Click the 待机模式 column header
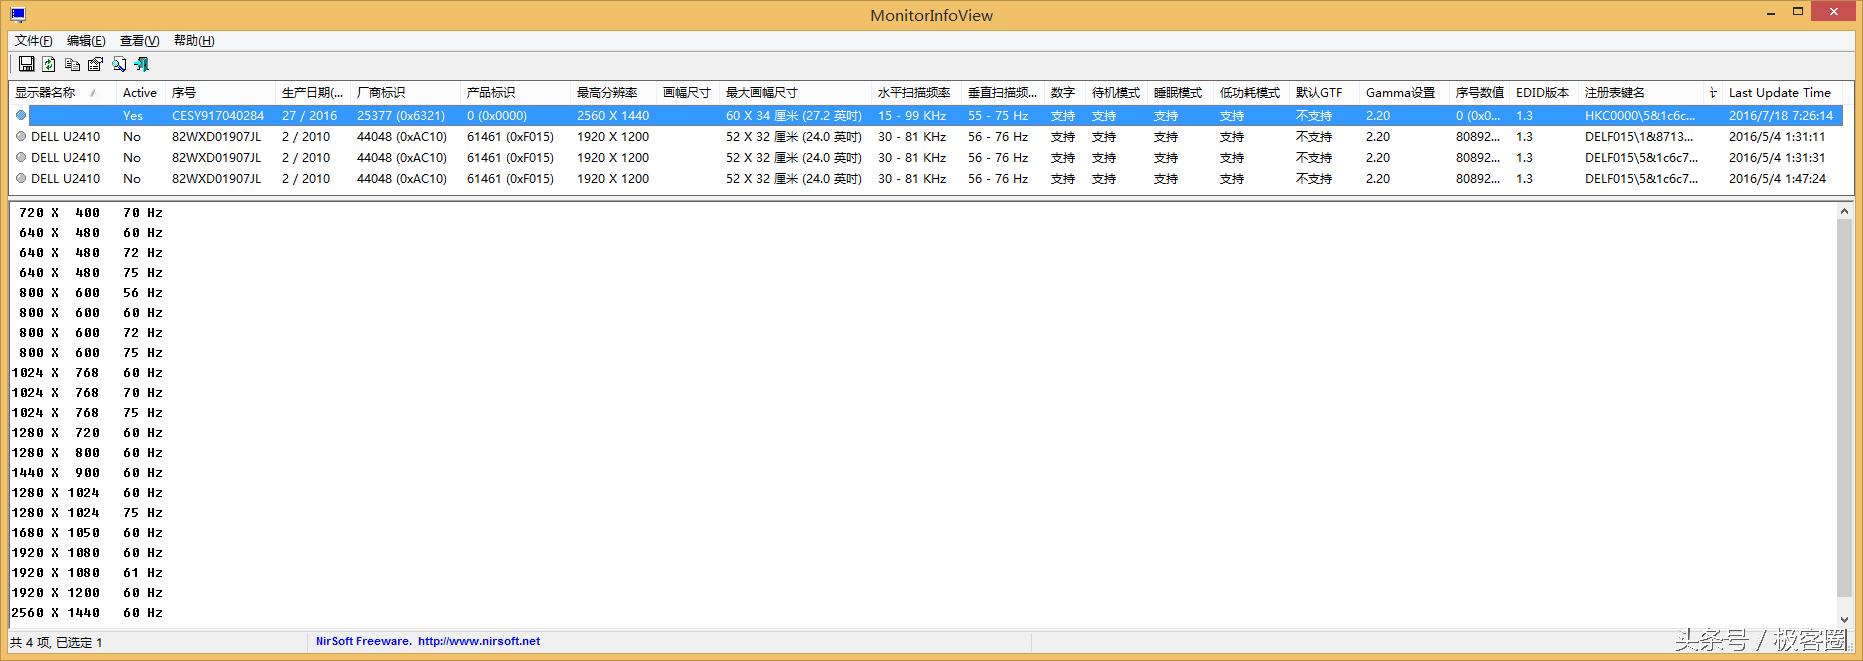This screenshot has width=1863, height=661. (x=1116, y=93)
